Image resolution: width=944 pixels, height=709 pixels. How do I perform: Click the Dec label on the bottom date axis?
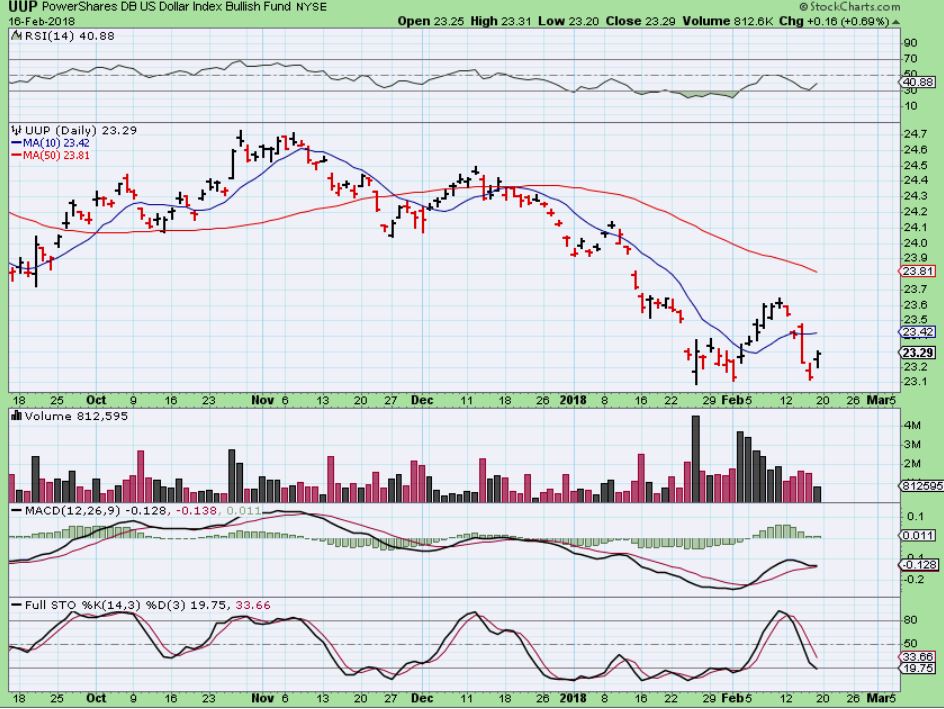click(x=421, y=698)
